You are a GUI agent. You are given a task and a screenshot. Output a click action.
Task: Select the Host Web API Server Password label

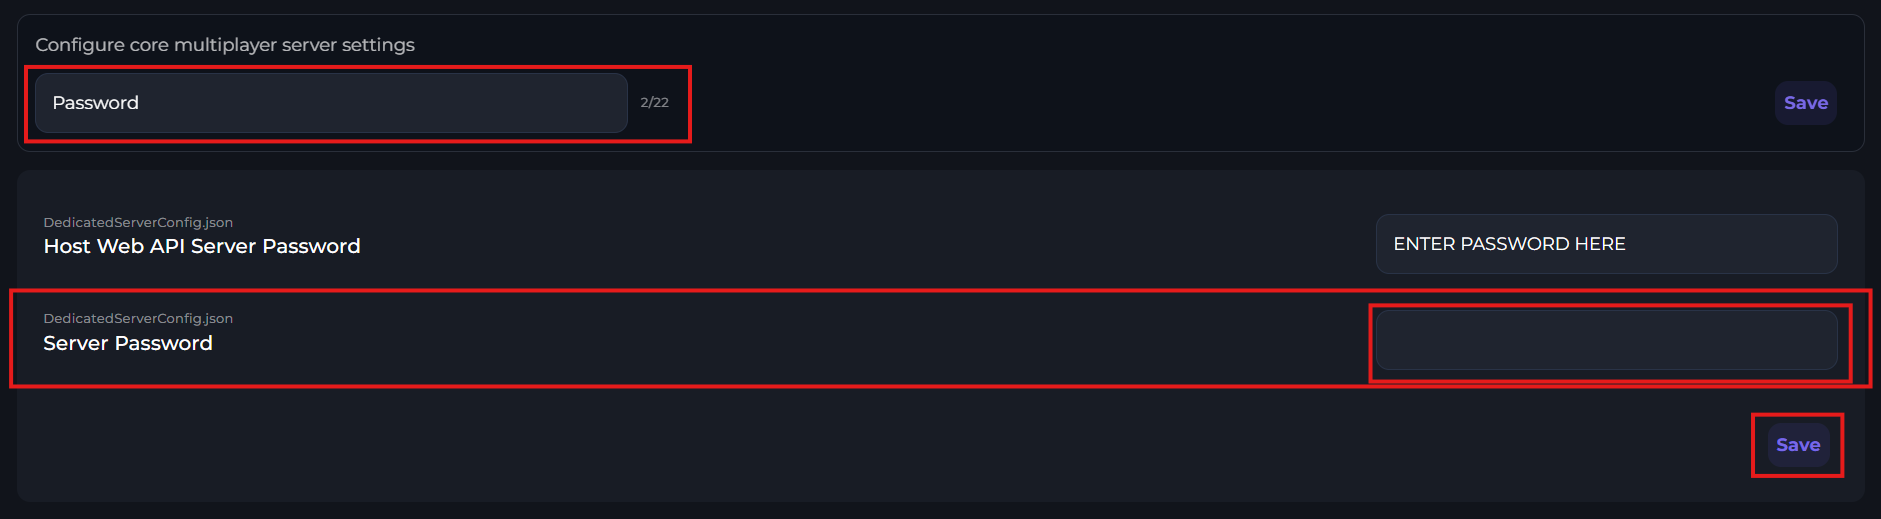coord(202,246)
